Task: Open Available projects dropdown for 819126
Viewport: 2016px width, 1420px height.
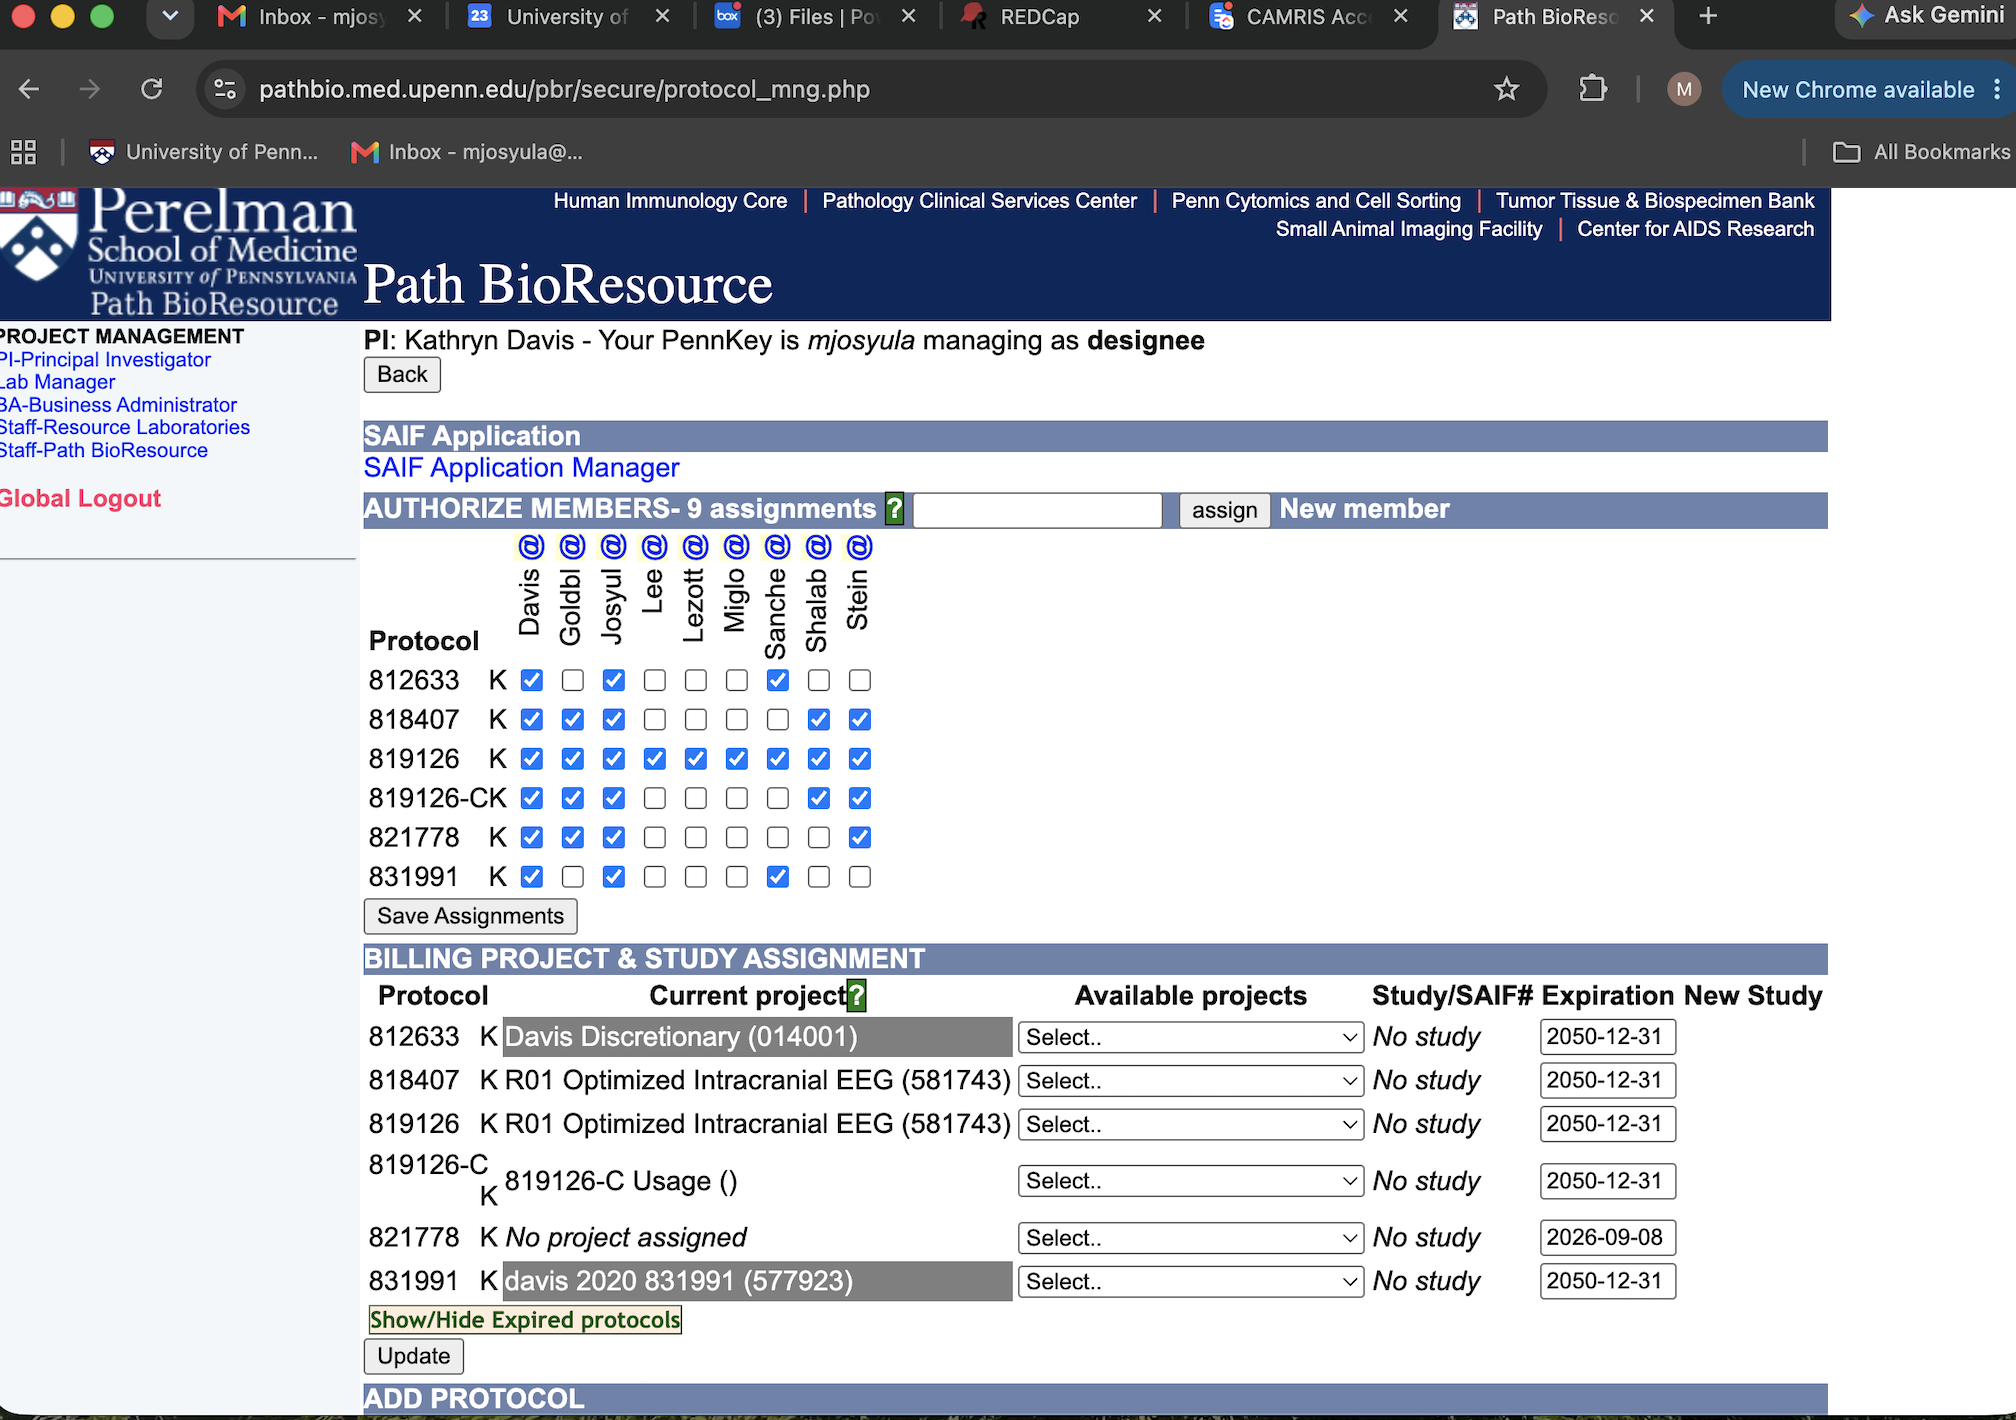Action: 1190,1124
